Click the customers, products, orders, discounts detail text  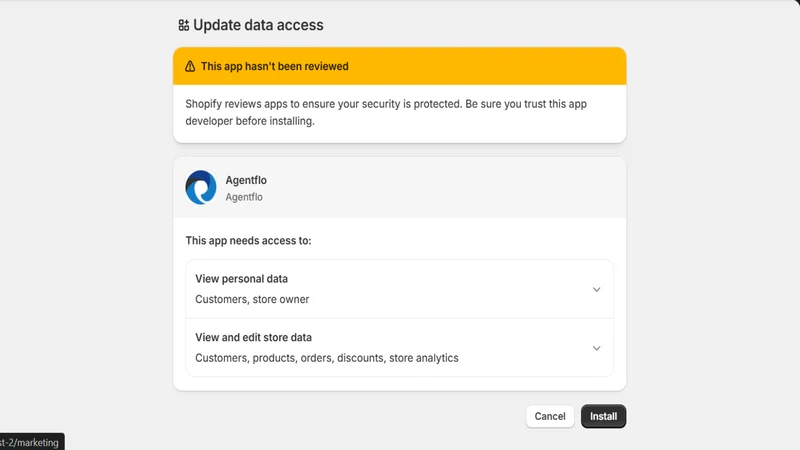327,358
